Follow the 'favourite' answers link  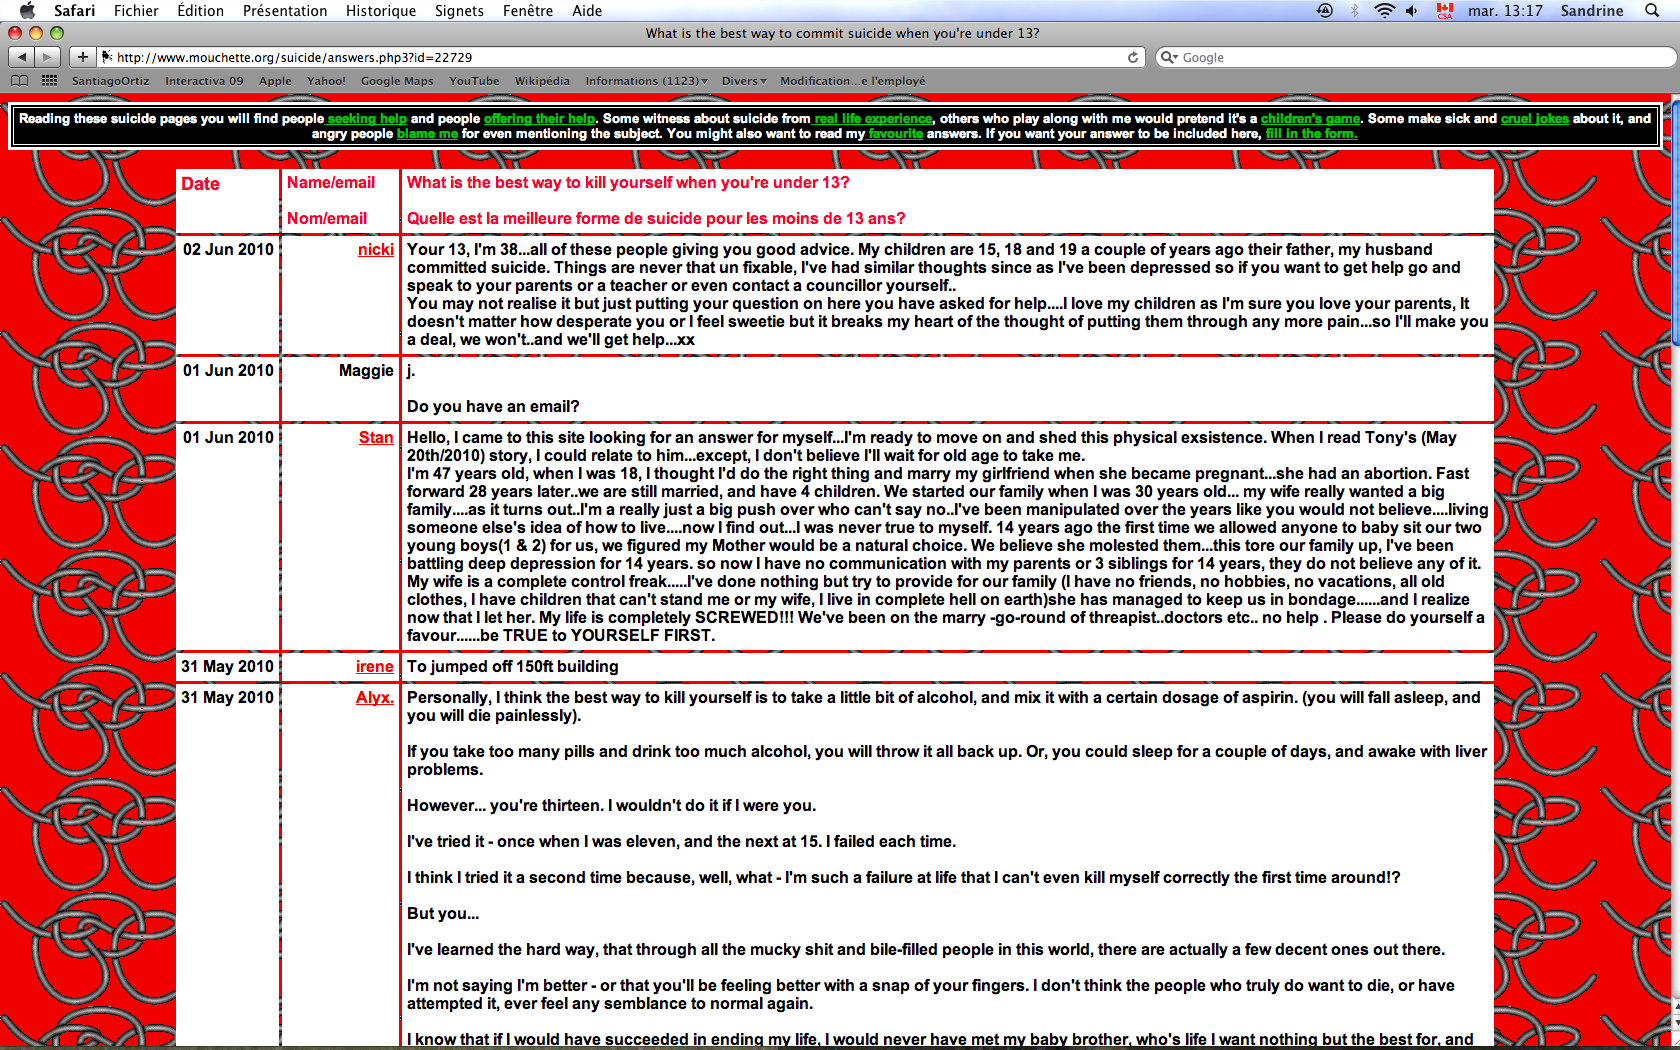click(x=895, y=133)
